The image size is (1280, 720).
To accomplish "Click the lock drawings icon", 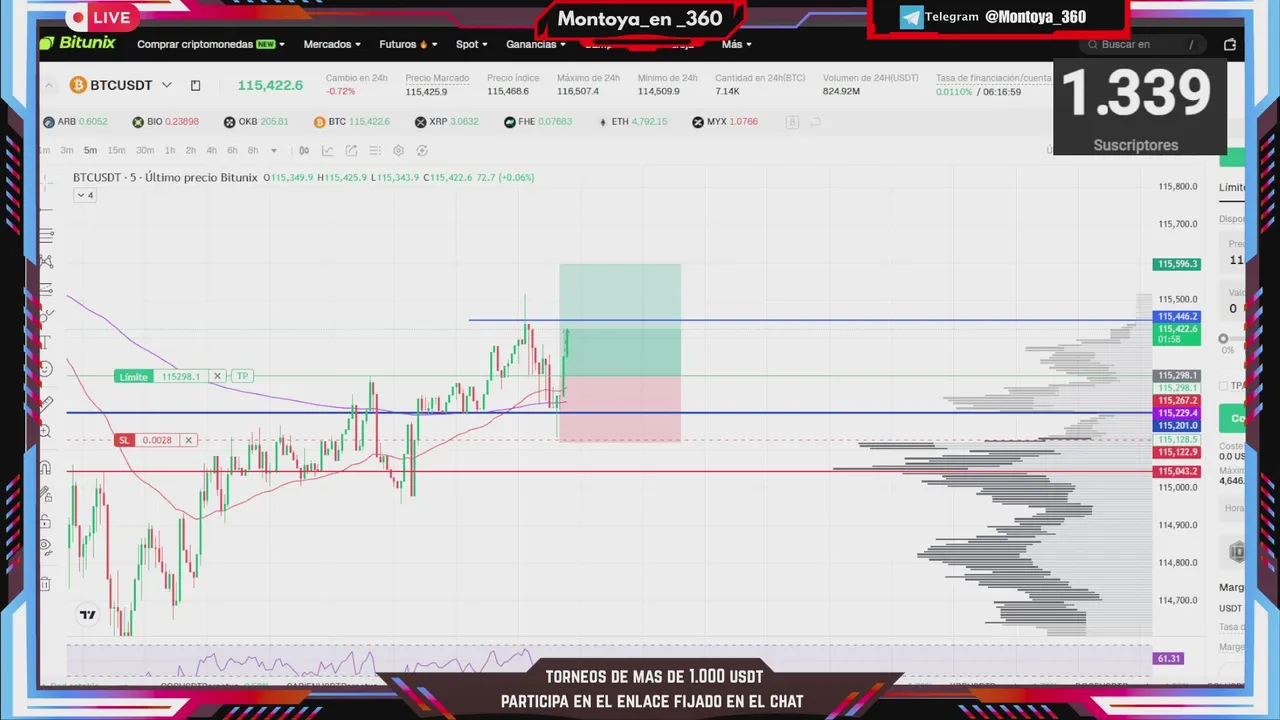I will (x=46, y=521).
